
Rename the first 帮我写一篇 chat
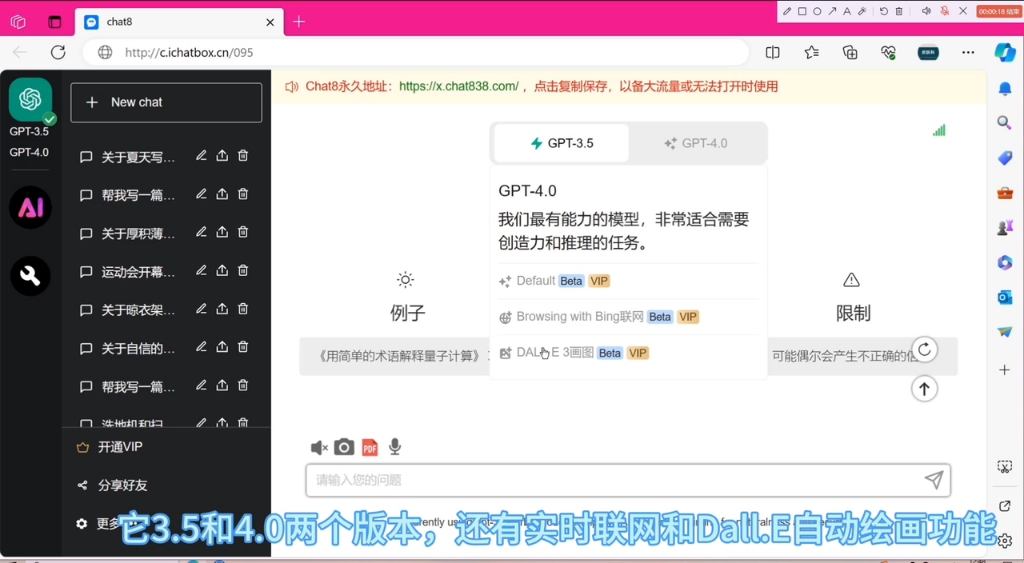(201, 194)
